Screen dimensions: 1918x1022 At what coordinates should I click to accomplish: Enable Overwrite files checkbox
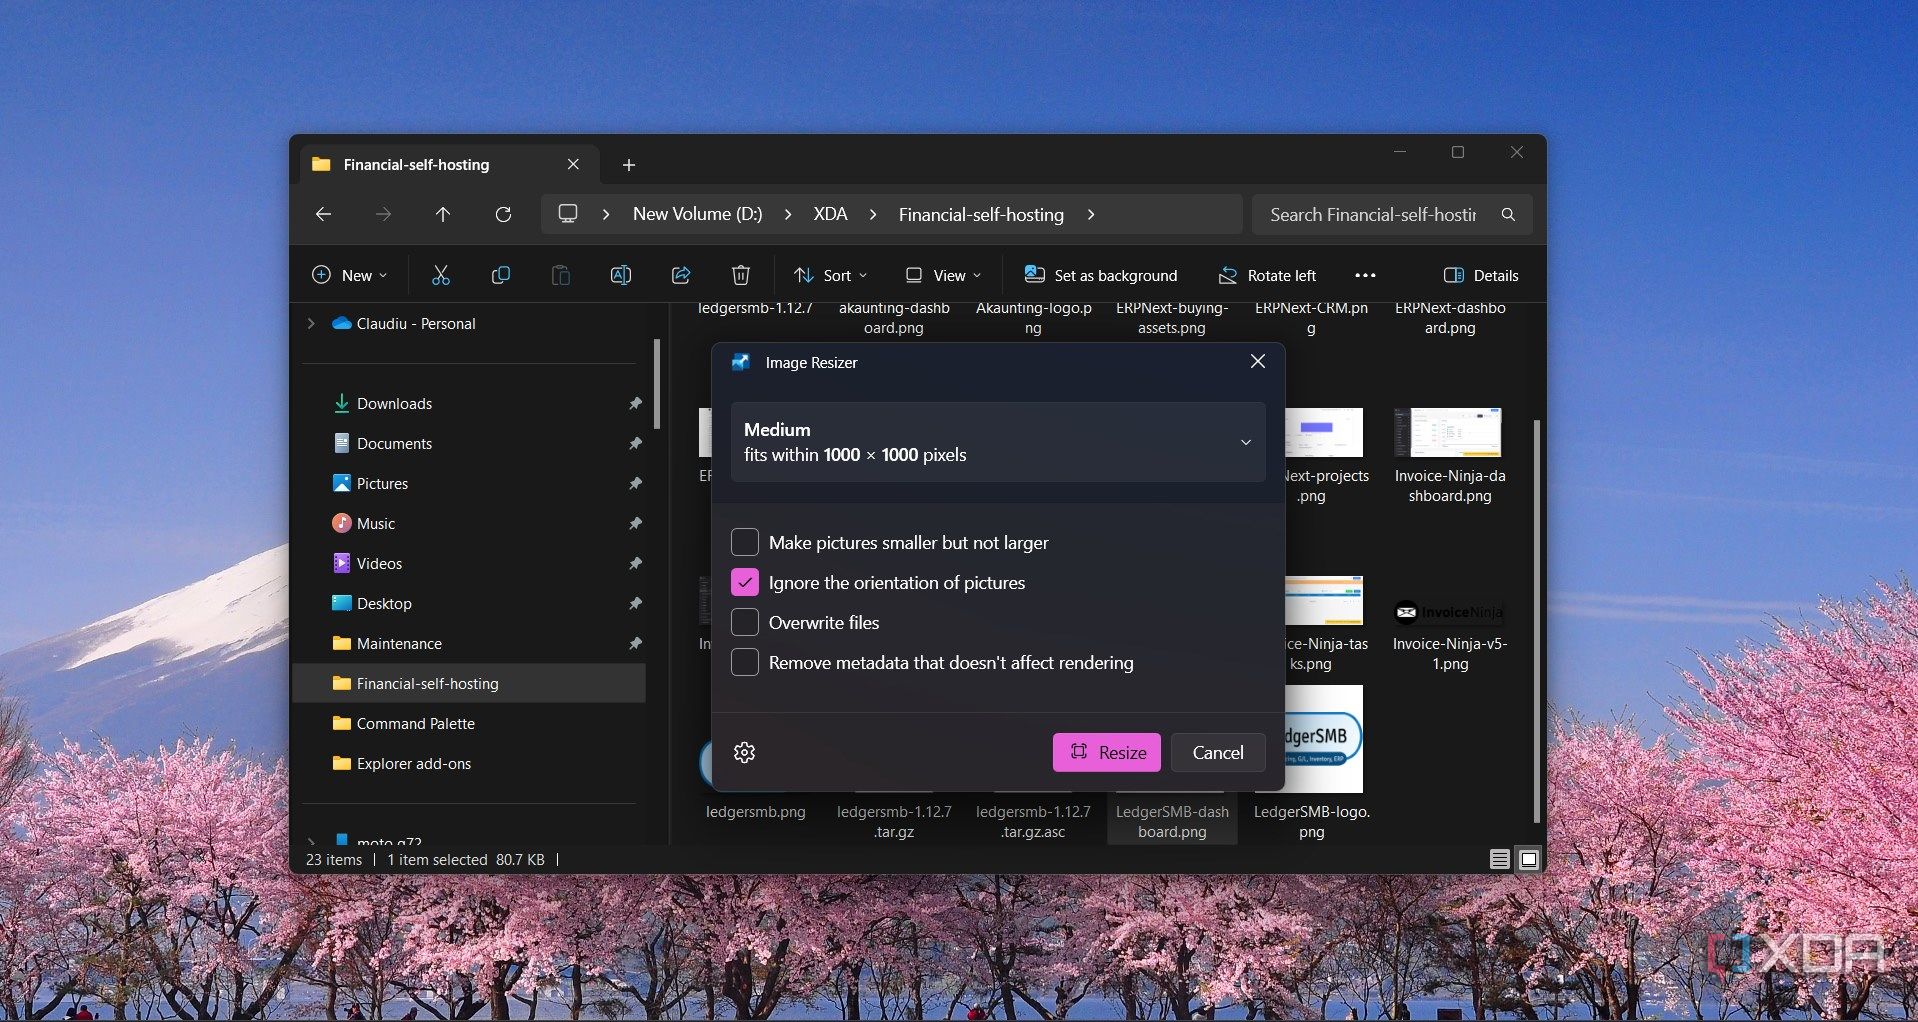745,622
